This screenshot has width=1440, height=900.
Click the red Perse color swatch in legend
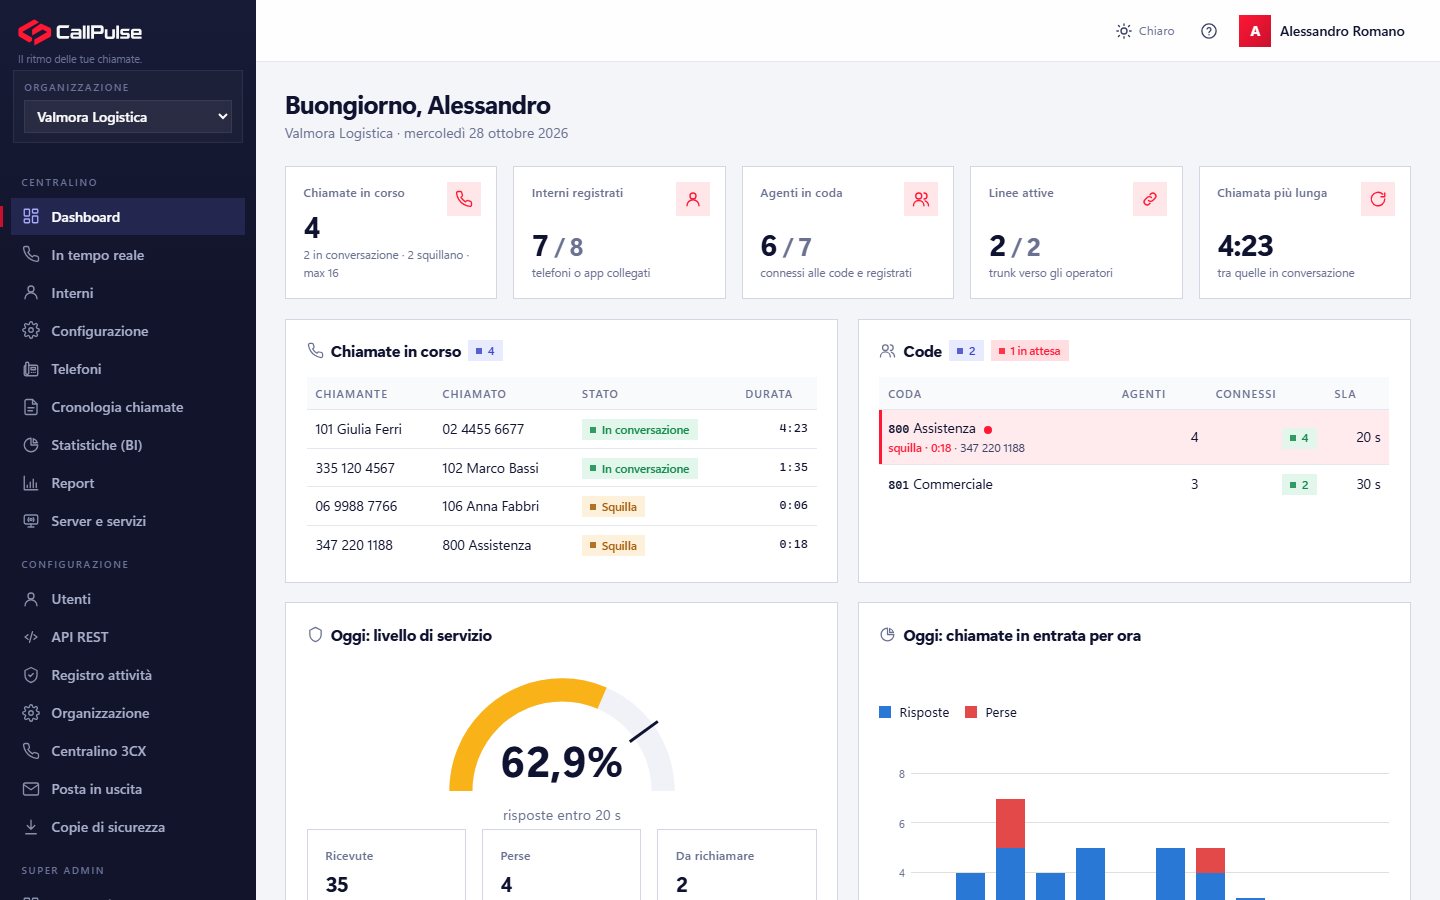[971, 712]
